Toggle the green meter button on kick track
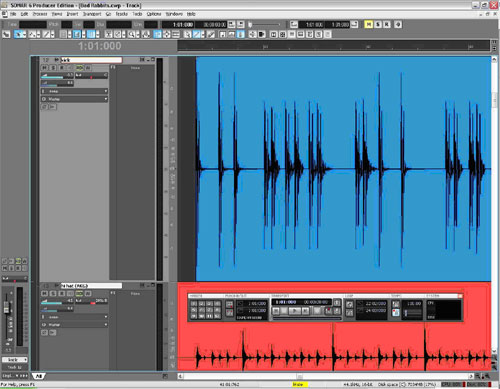The image size is (500, 389). [x=79, y=68]
